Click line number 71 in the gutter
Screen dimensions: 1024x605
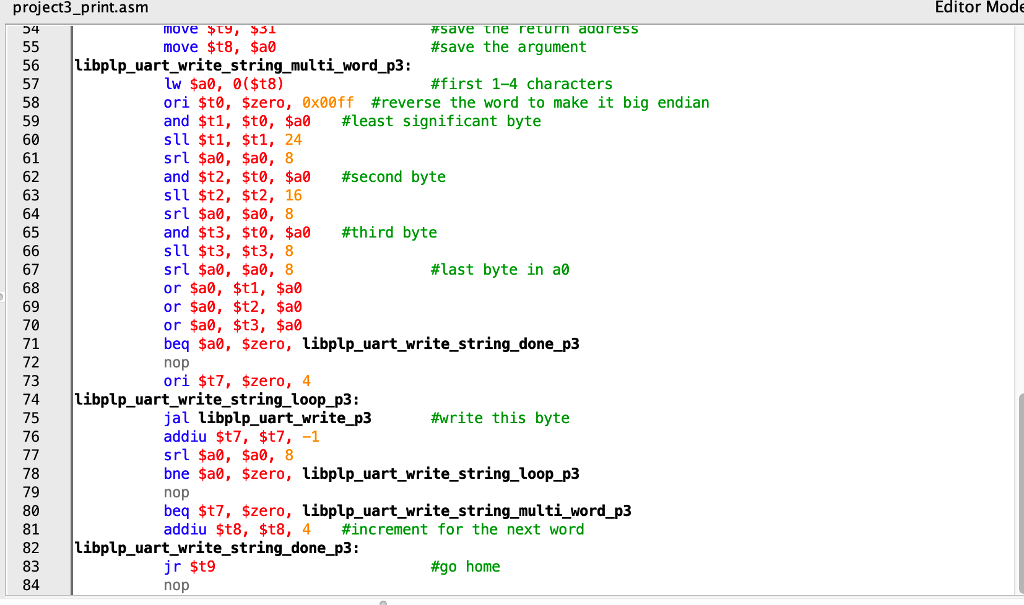pyautogui.click(x=31, y=343)
